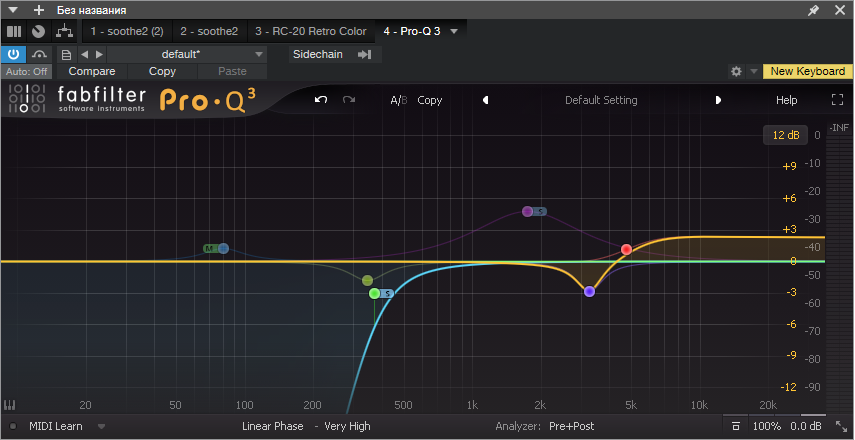
Task: Go to the previous Pro-Q preset
Action: point(485,100)
